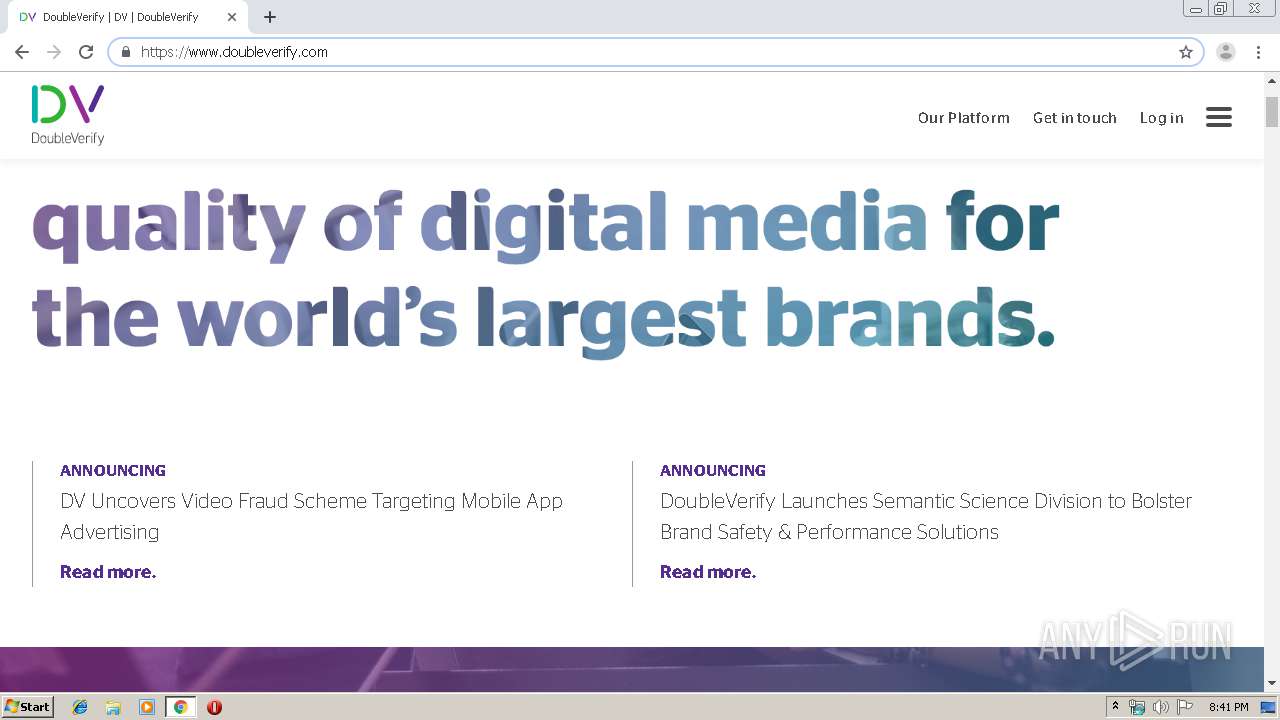Reload the page
Image resolution: width=1280 pixels, height=720 pixels.
tap(86, 52)
